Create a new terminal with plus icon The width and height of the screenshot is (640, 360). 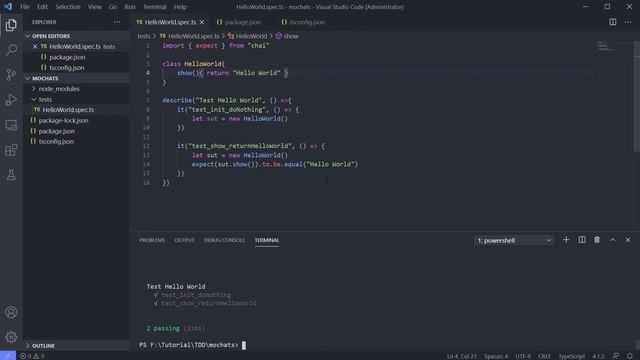pos(566,240)
